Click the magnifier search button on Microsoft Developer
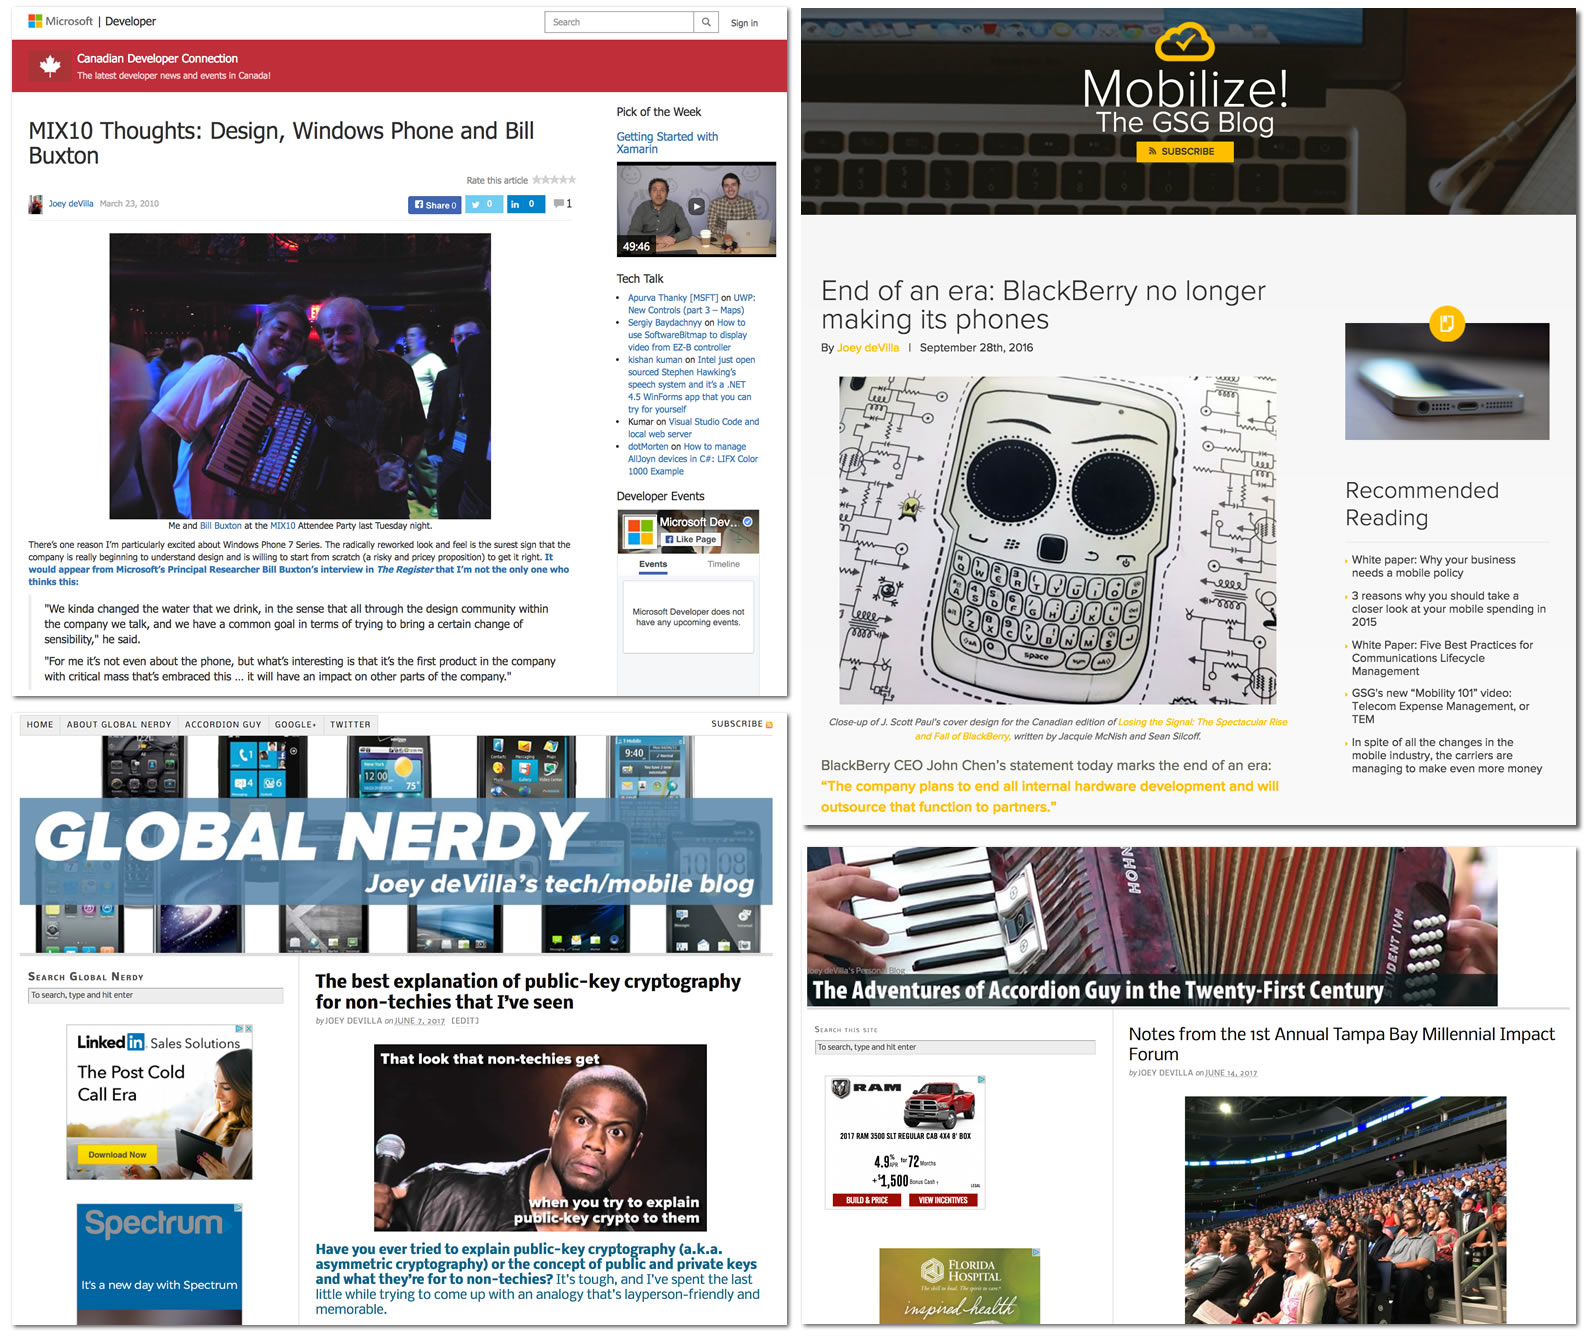The width and height of the screenshot is (1587, 1340). 706,22
